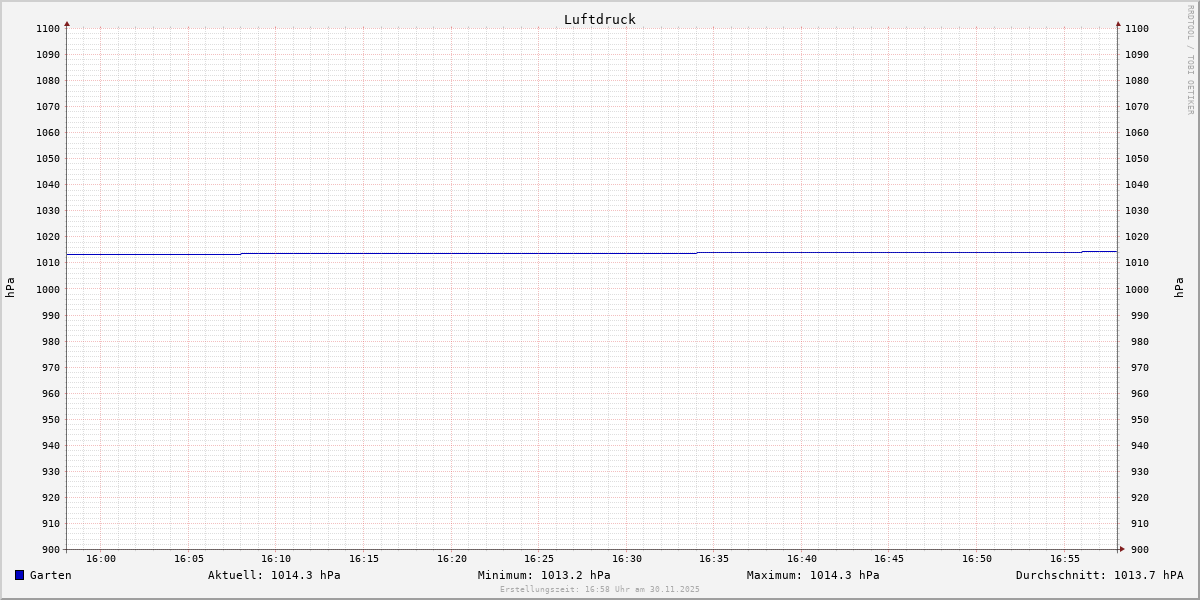Click the 16:30 time axis label
The height and width of the screenshot is (600, 1200).
coord(627,559)
